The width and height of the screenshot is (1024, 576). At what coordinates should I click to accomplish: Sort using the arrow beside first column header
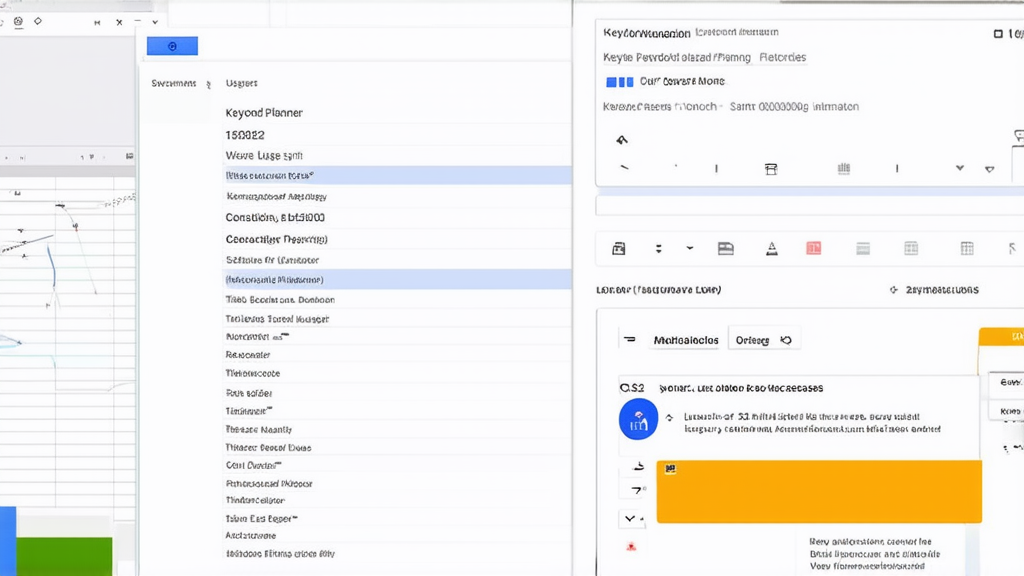[208, 84]
